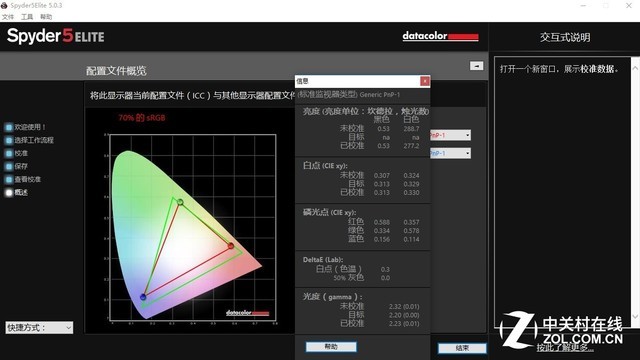The height and width of the screenshot is (360, 640).
Task: Click the 70% 的 sRGB label
Action: [142, 118]
